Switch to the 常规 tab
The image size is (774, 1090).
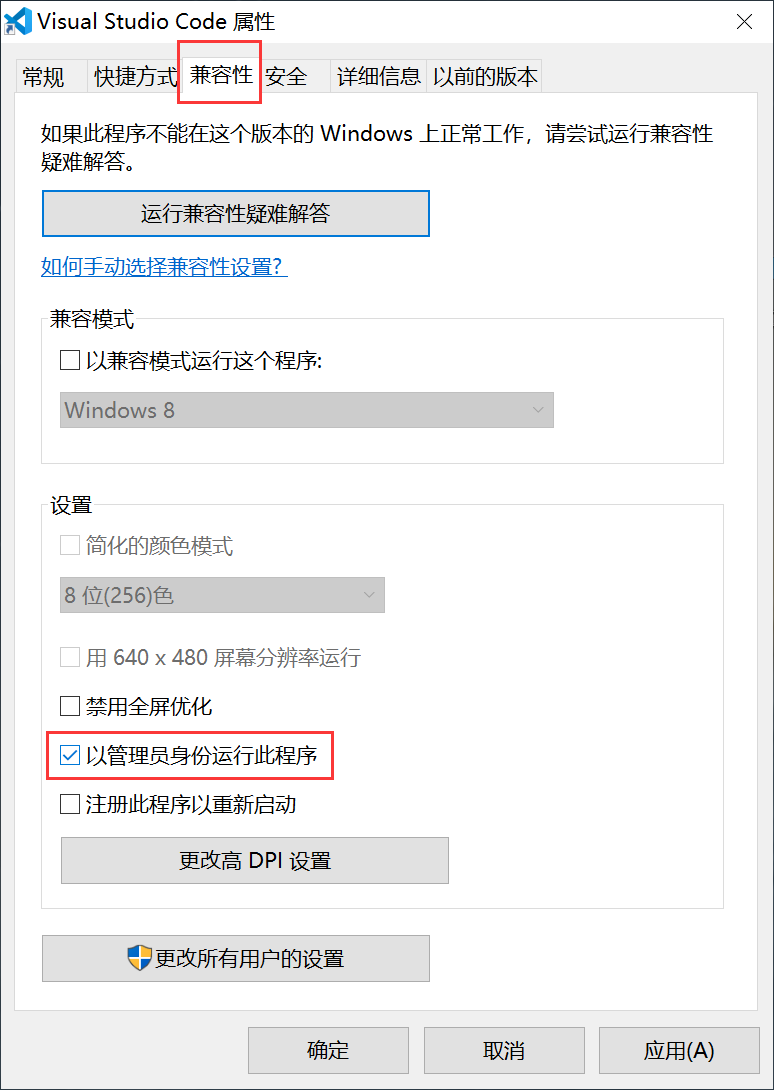tap(43, 77)
